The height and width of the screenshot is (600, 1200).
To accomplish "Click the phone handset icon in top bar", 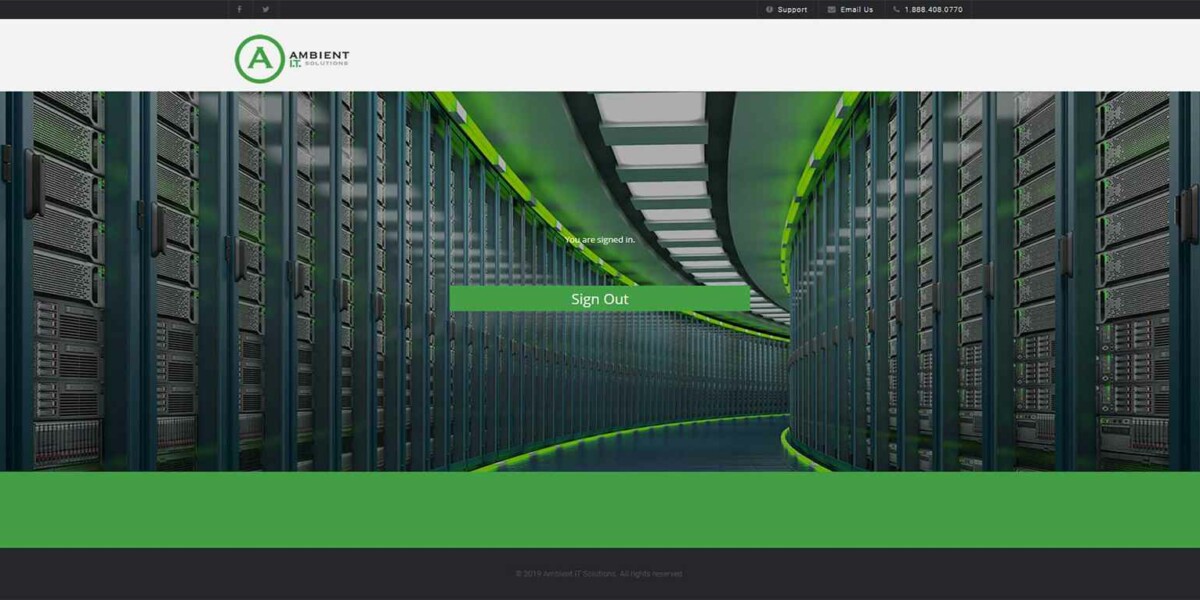I will point(895,9).
